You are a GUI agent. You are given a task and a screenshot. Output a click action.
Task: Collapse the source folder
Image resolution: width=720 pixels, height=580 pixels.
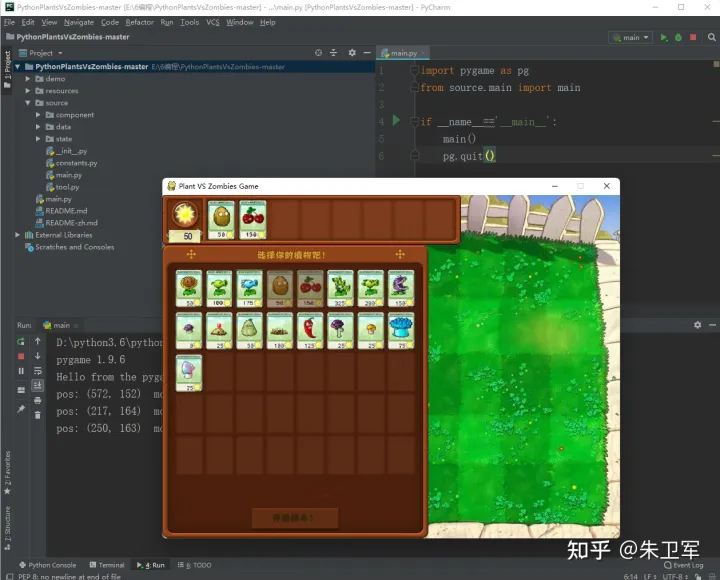[28, 103]
